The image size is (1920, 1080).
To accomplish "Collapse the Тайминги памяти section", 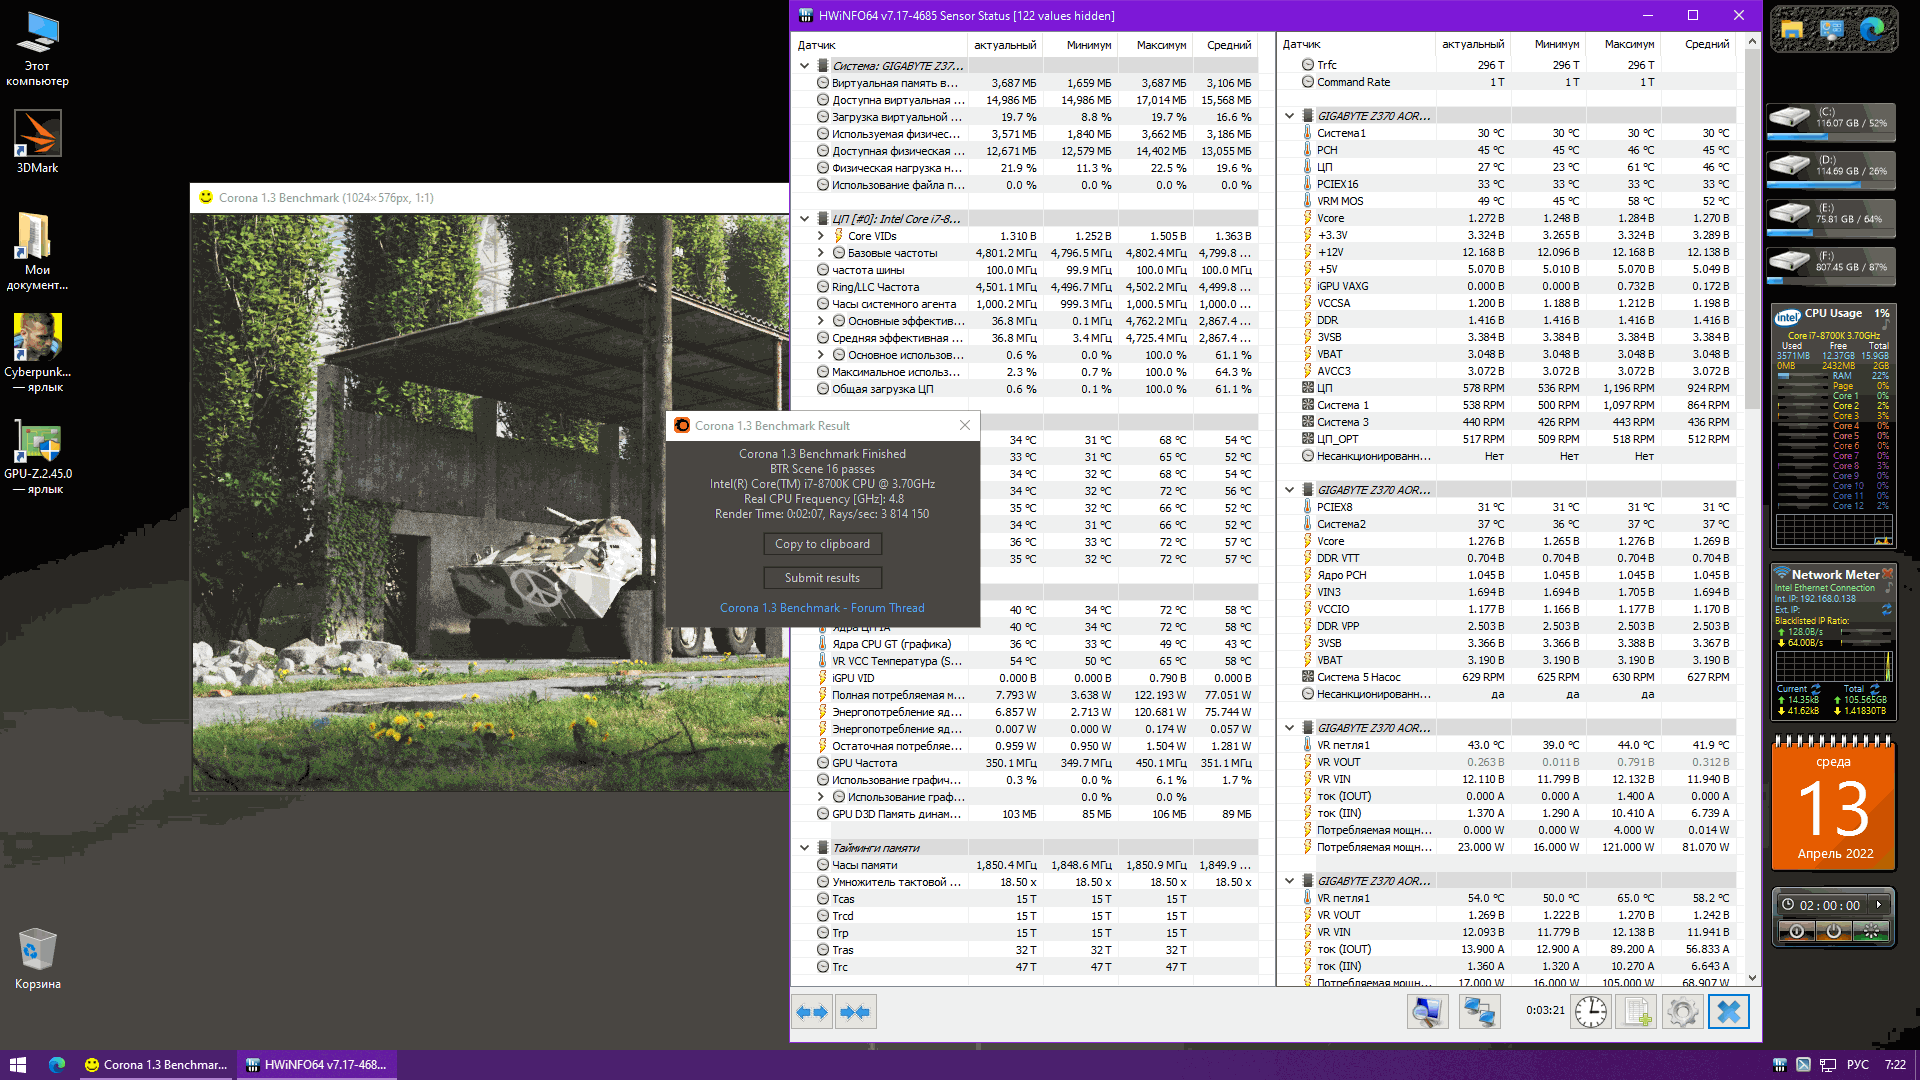I will coord(804,848).
